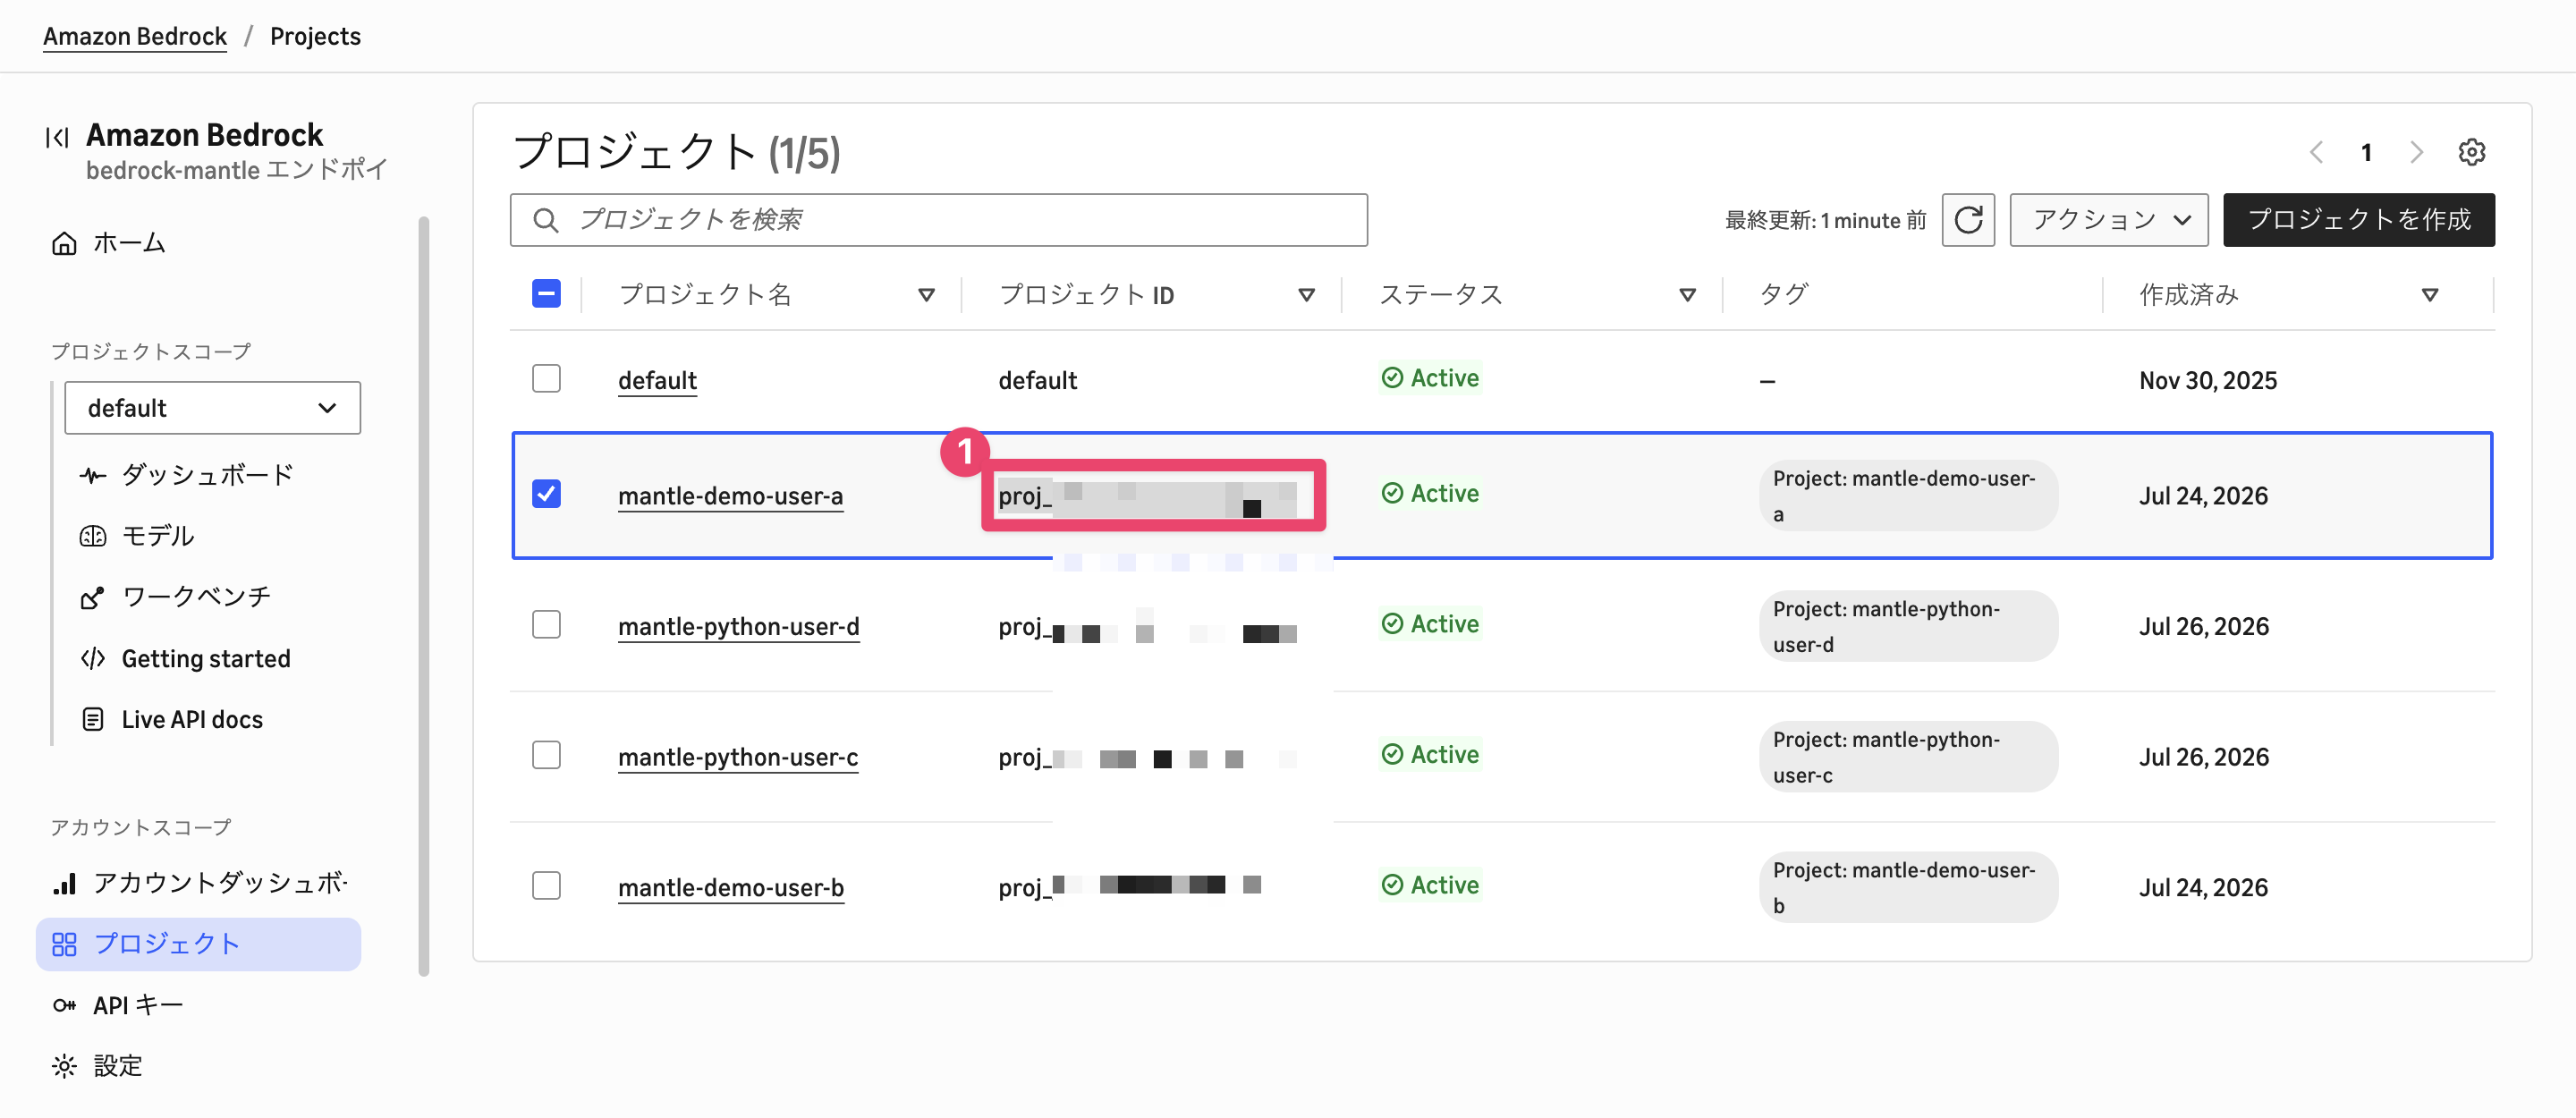Open the mantle-python-user-d project link

coord(738,627)
